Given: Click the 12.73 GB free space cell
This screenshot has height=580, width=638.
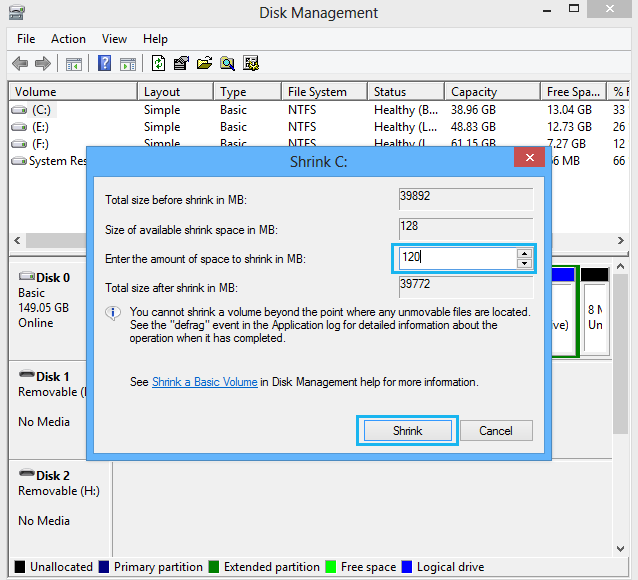Looking at the screenshot, I should click(569, 127).
